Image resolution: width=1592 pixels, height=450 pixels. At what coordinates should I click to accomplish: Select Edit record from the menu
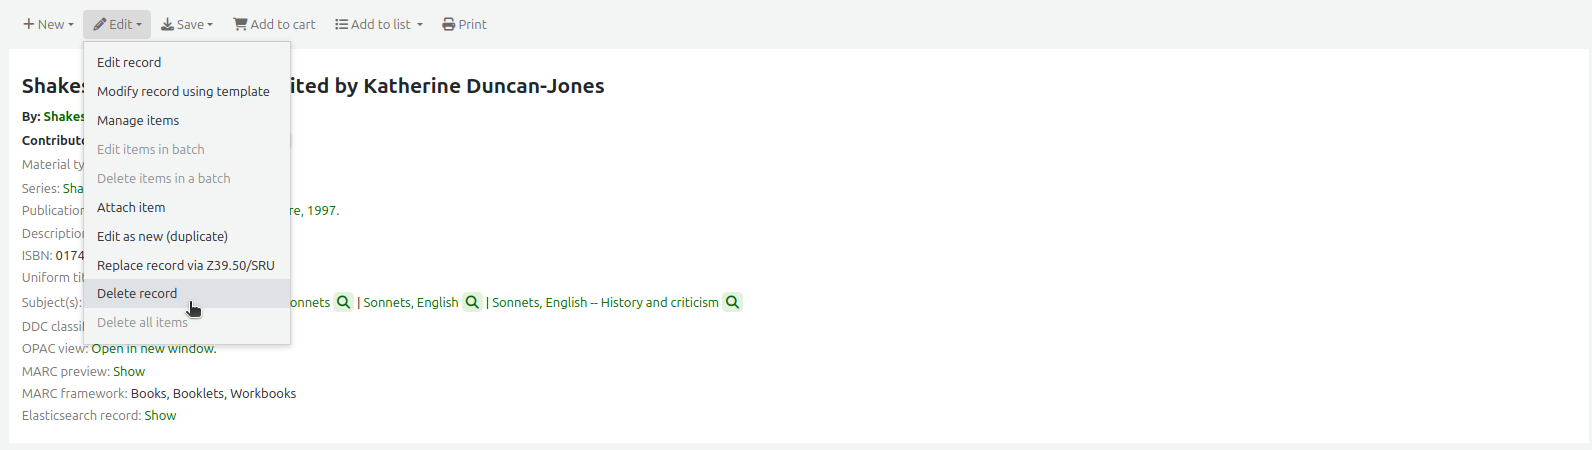(129, 62)
